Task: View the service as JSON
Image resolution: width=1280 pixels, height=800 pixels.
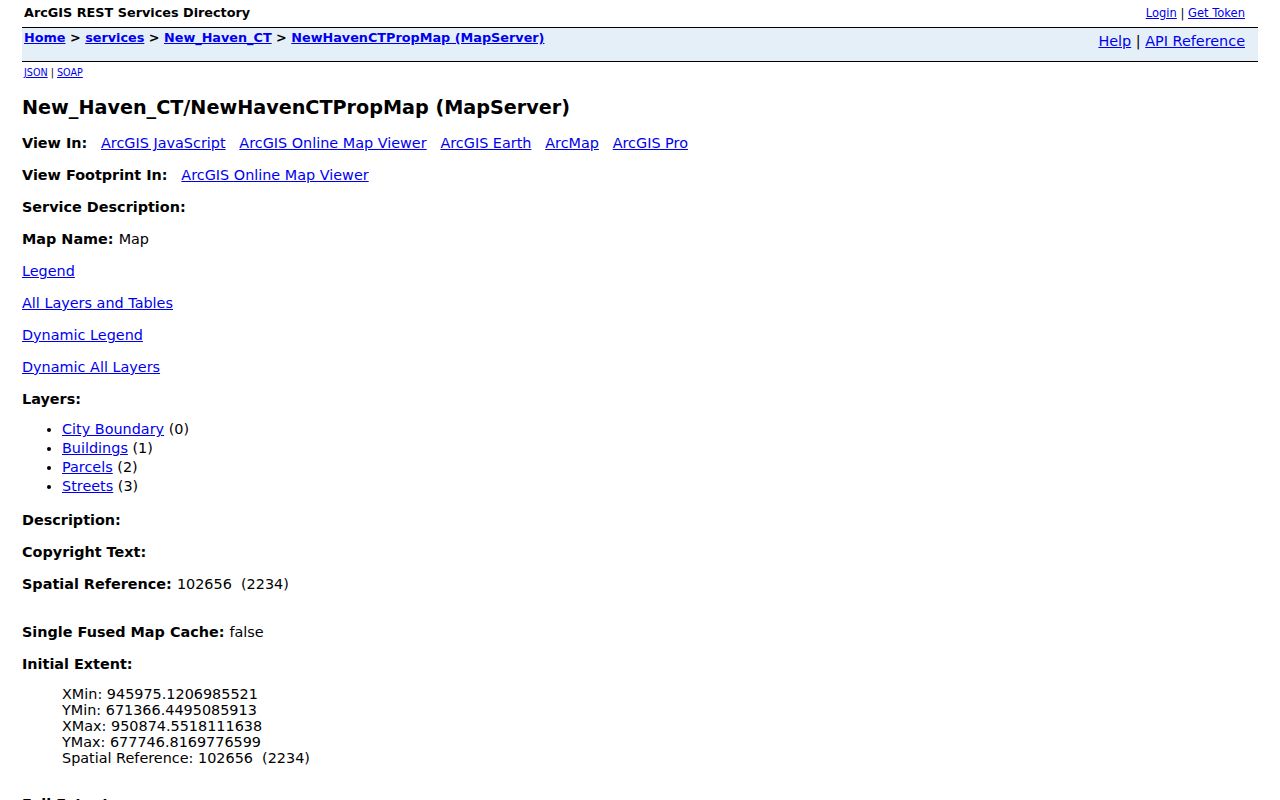Action: 35,72
